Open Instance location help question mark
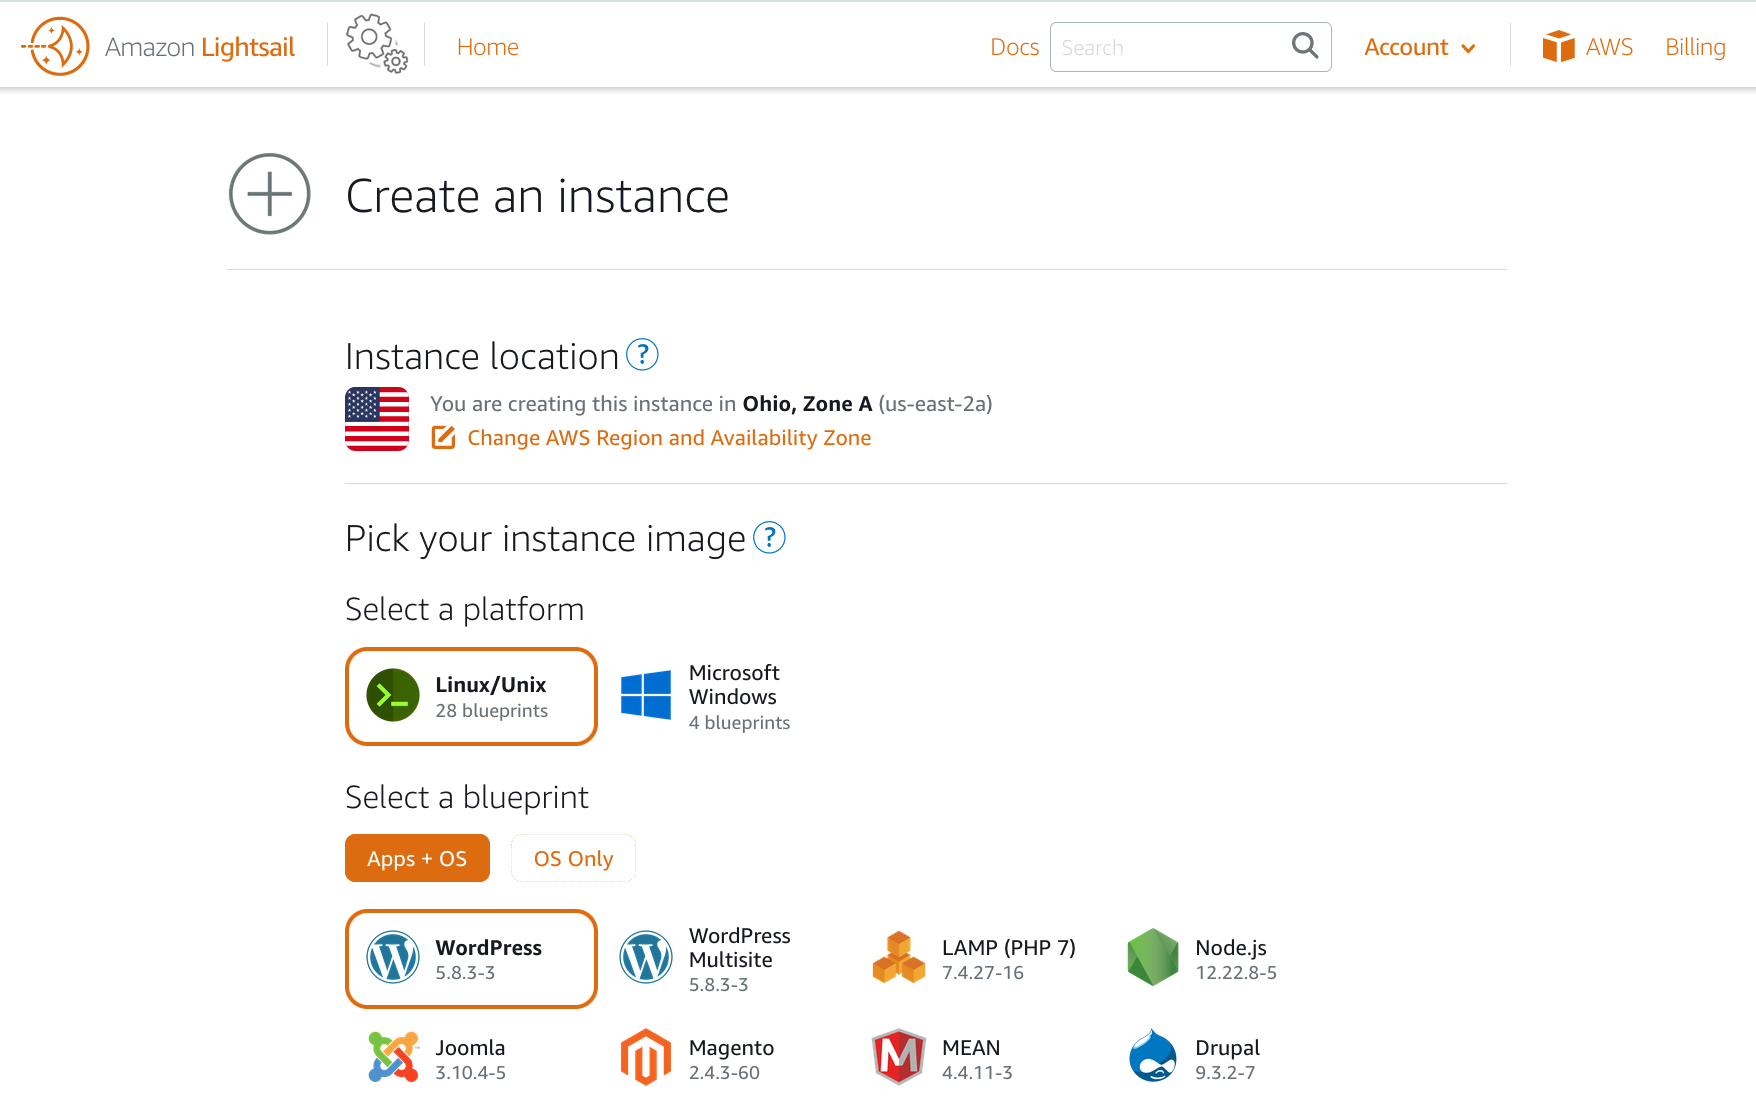Screen dimensions: 1756x1106 pyautogui.click(x=642, y=354)
